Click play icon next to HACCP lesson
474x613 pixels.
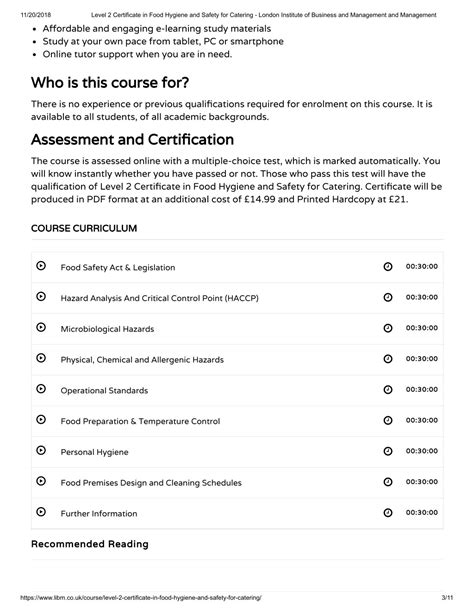point(41,297)
